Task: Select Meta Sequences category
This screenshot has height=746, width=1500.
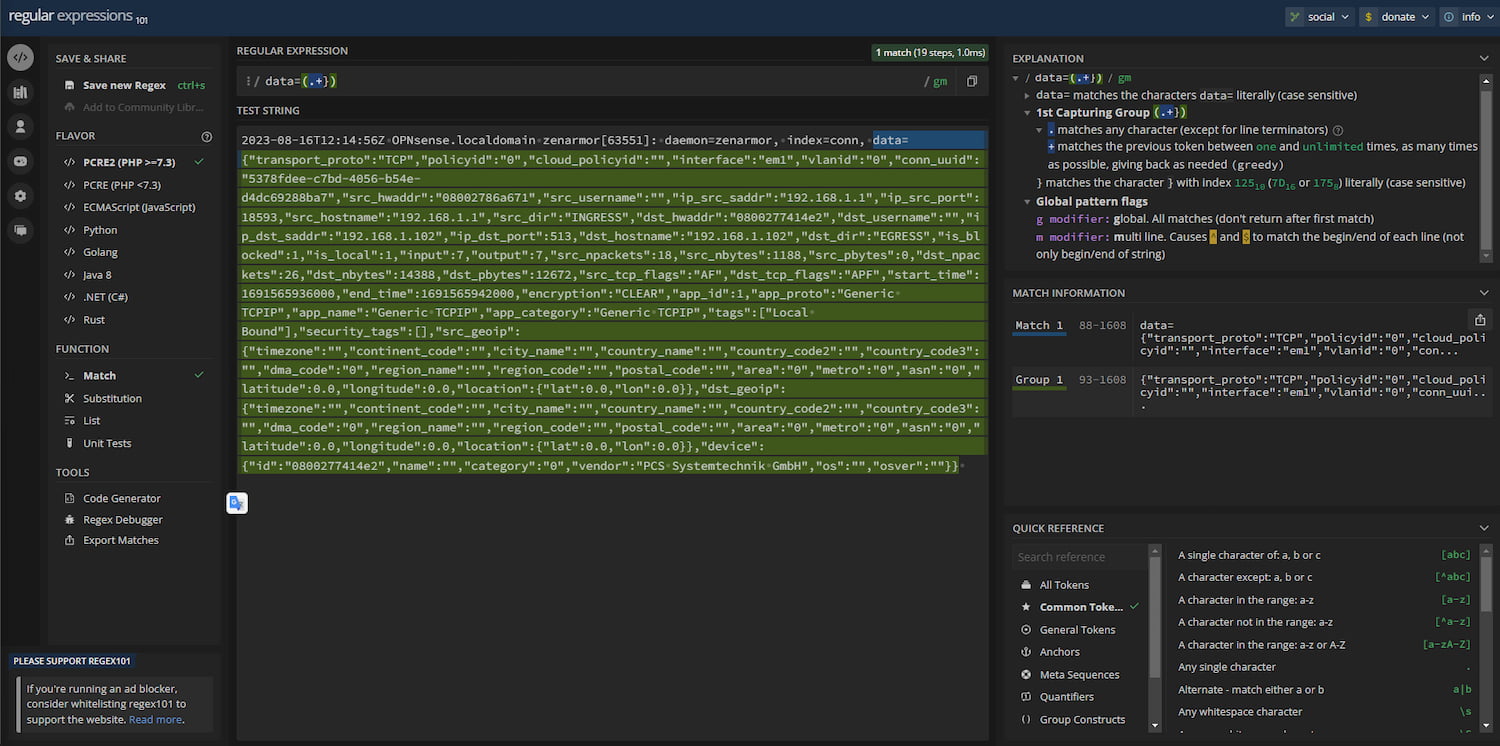Action: click(x=1079, y=675)
